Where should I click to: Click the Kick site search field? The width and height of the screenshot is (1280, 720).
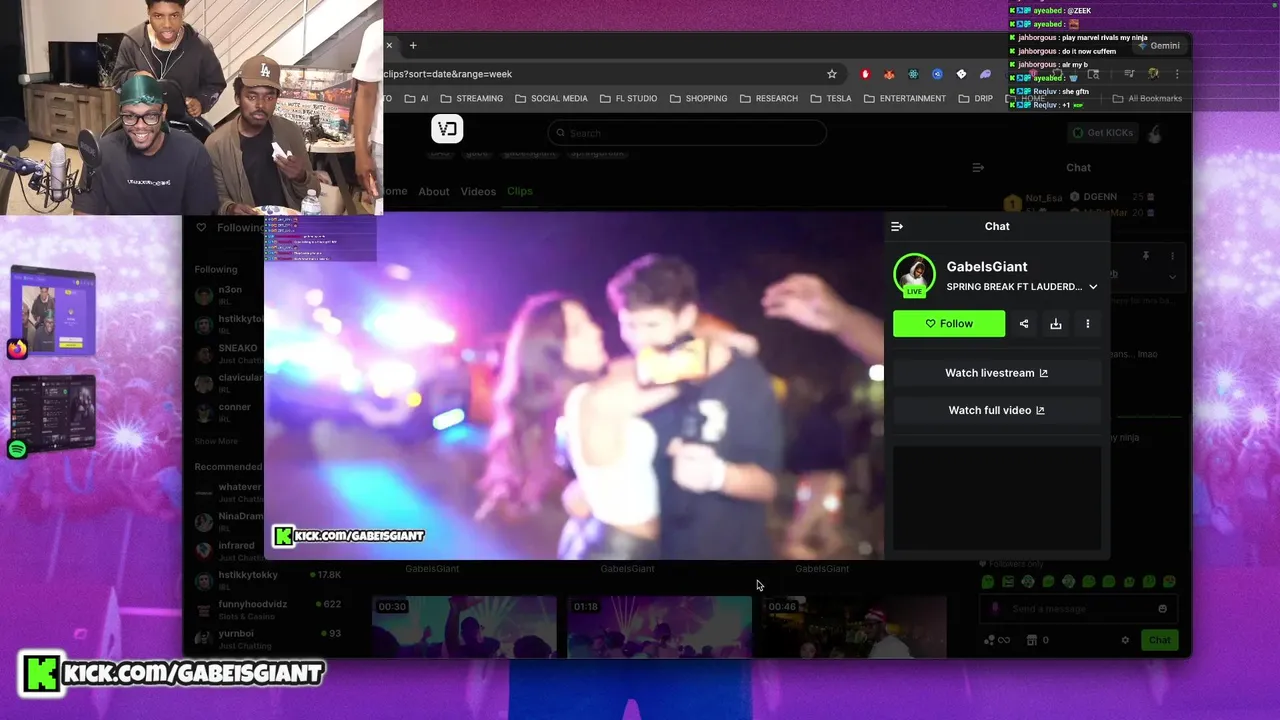(687, 133)
